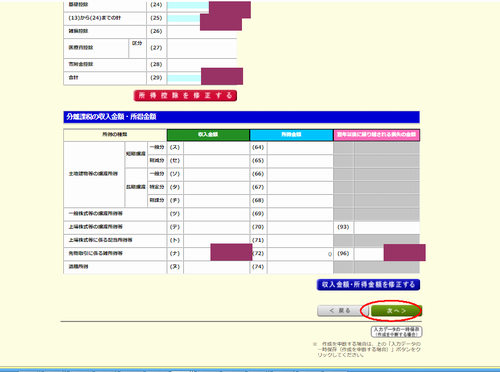Click the (68) code cell
This screenshot has height=372, width=500.
258,201
